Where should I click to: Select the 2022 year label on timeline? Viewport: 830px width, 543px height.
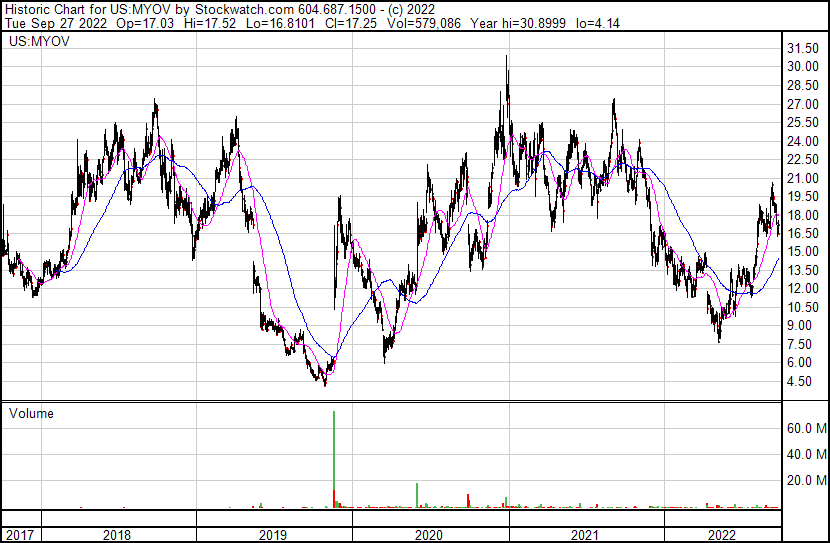point(721,535)
